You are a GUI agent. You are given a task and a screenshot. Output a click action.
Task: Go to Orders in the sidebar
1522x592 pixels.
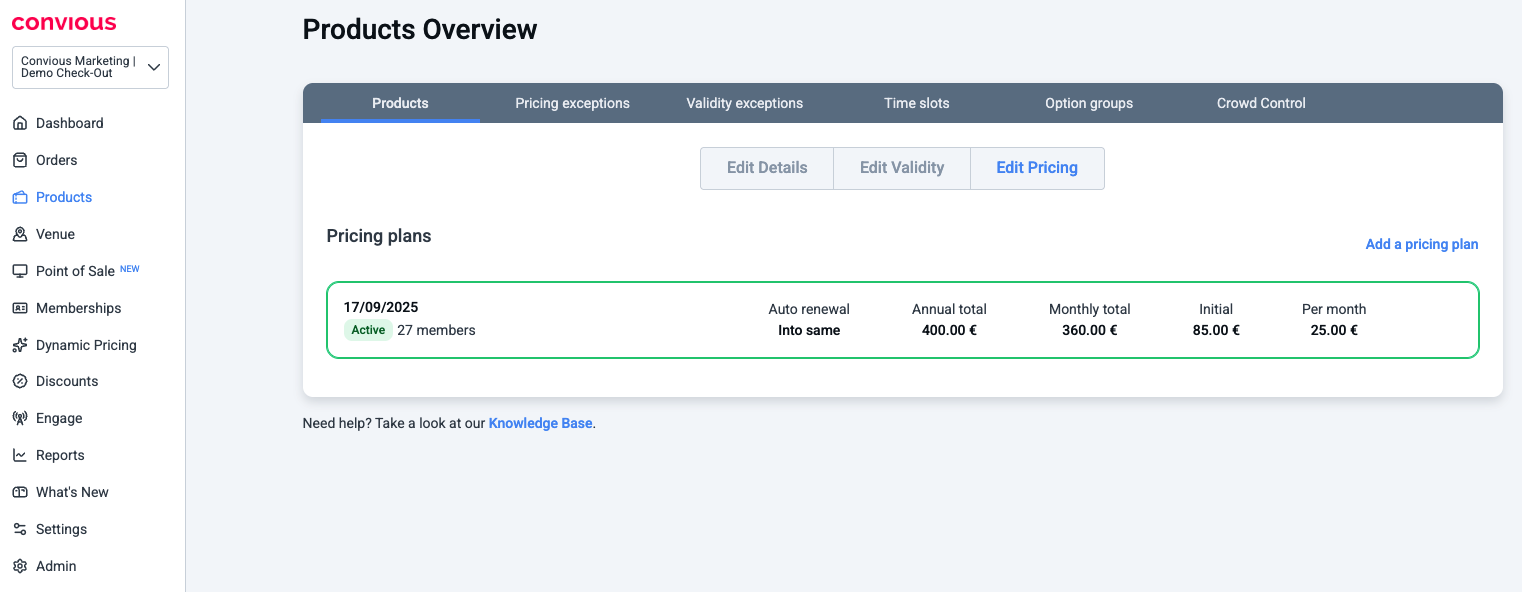click(57, 160)
